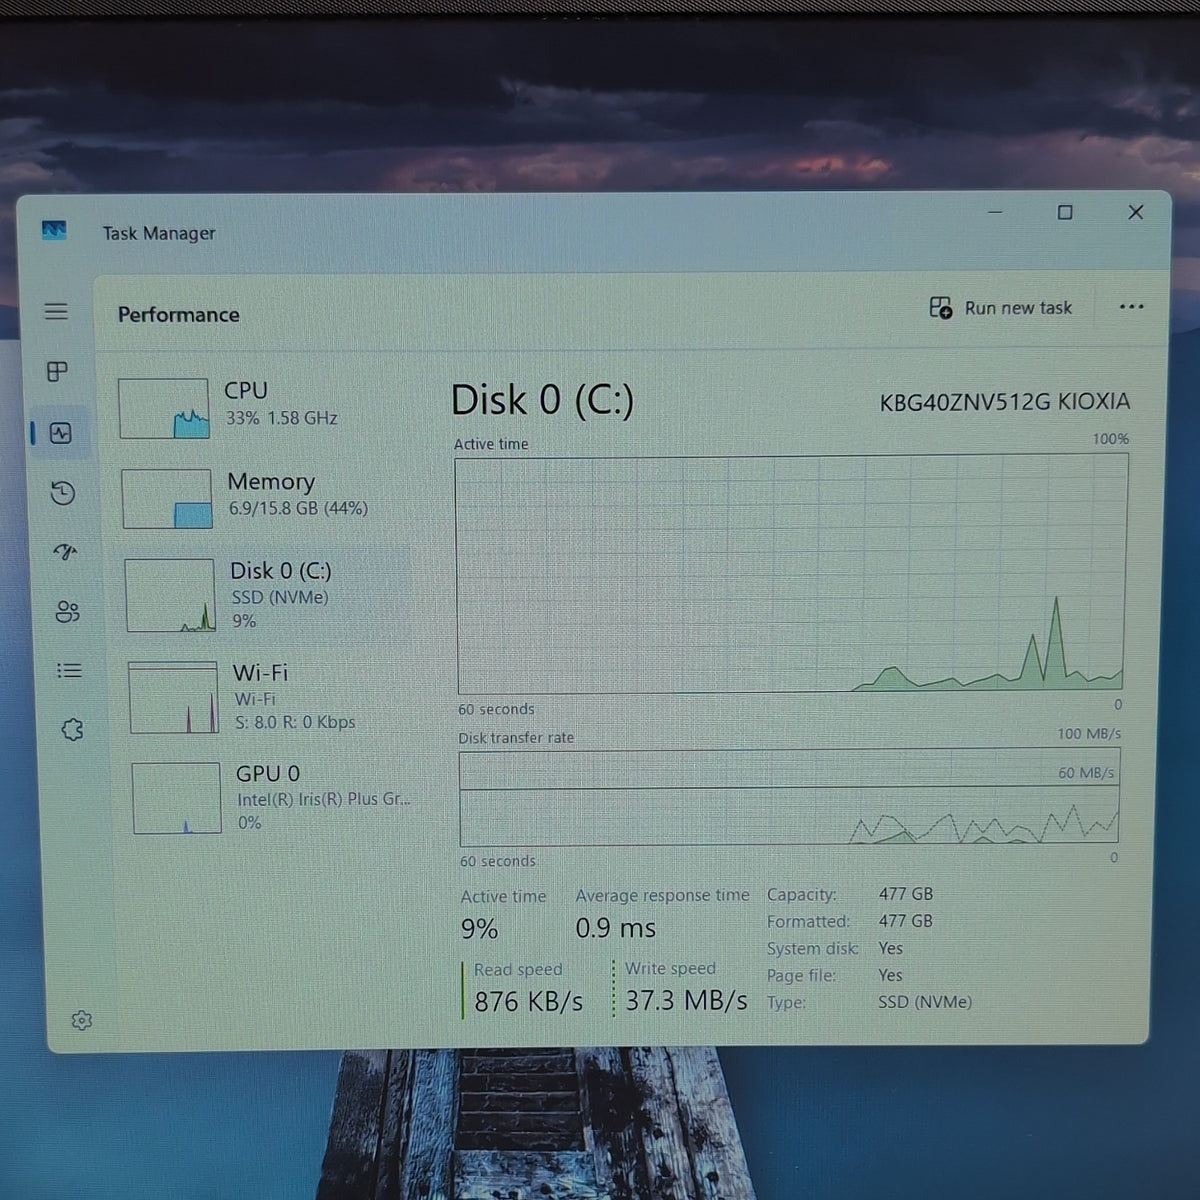Image resolution: width=1200 pixels, height=1200 pixels.
Task: Open the Startup apps page icon
Action: [65, 551]
